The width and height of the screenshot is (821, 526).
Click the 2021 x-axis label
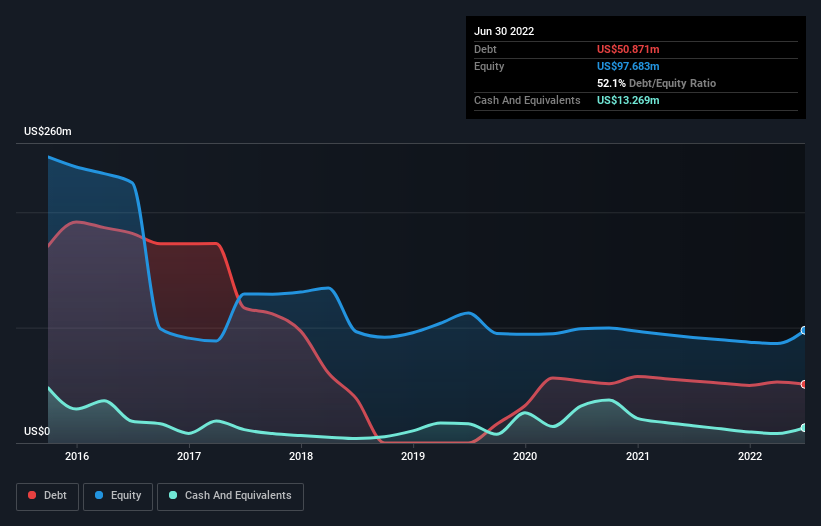point(638,456)
